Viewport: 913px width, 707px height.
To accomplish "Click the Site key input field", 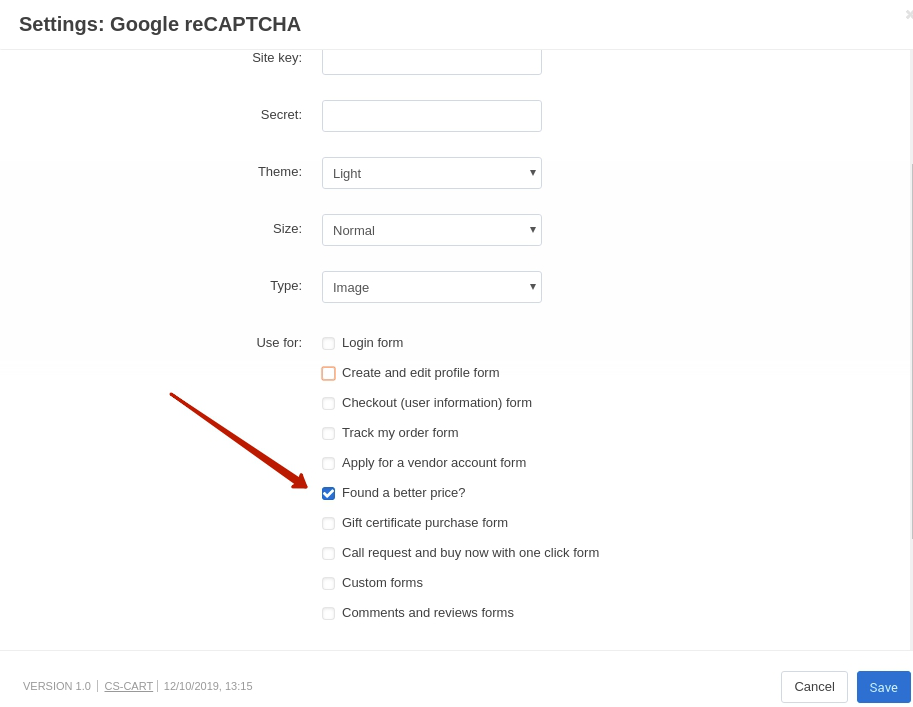I will (431, 62).
